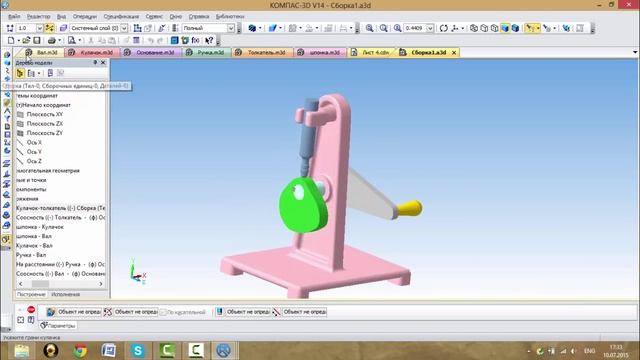Click the Print icon

(x=51, y=40)
